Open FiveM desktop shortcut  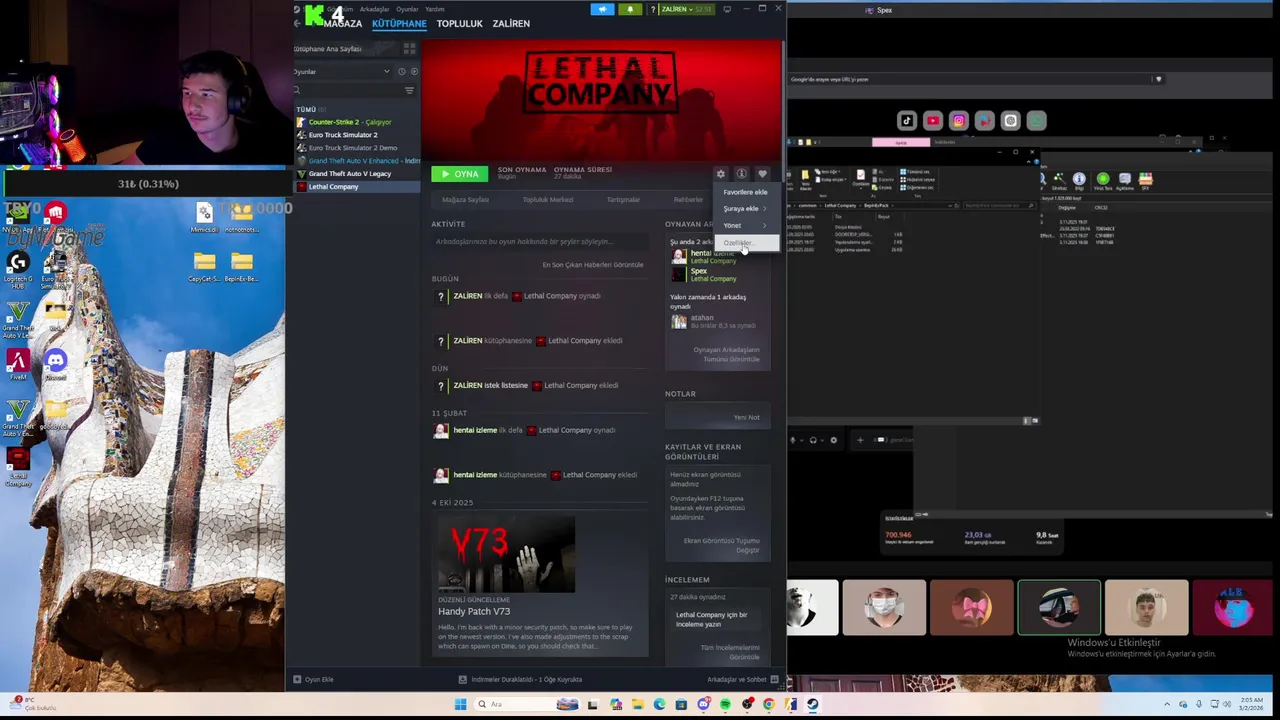click(x=18, y=365)
